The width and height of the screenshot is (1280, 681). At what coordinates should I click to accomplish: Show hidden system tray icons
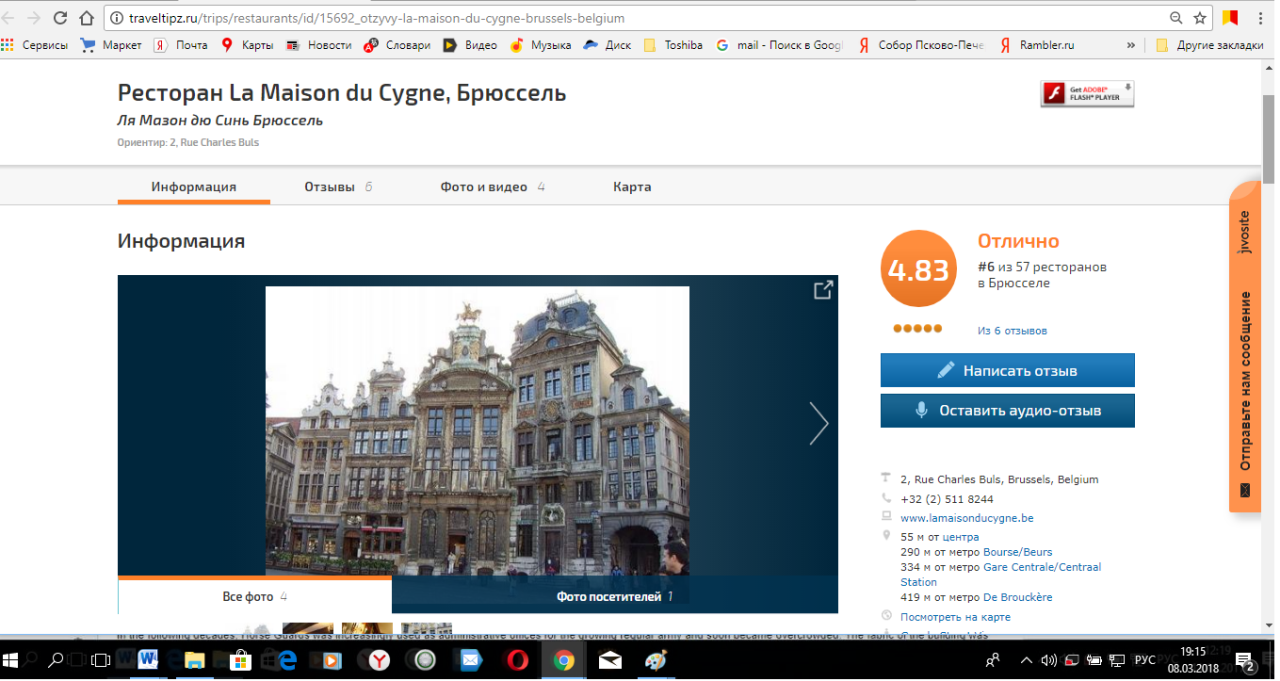[x=1026, y=660]
